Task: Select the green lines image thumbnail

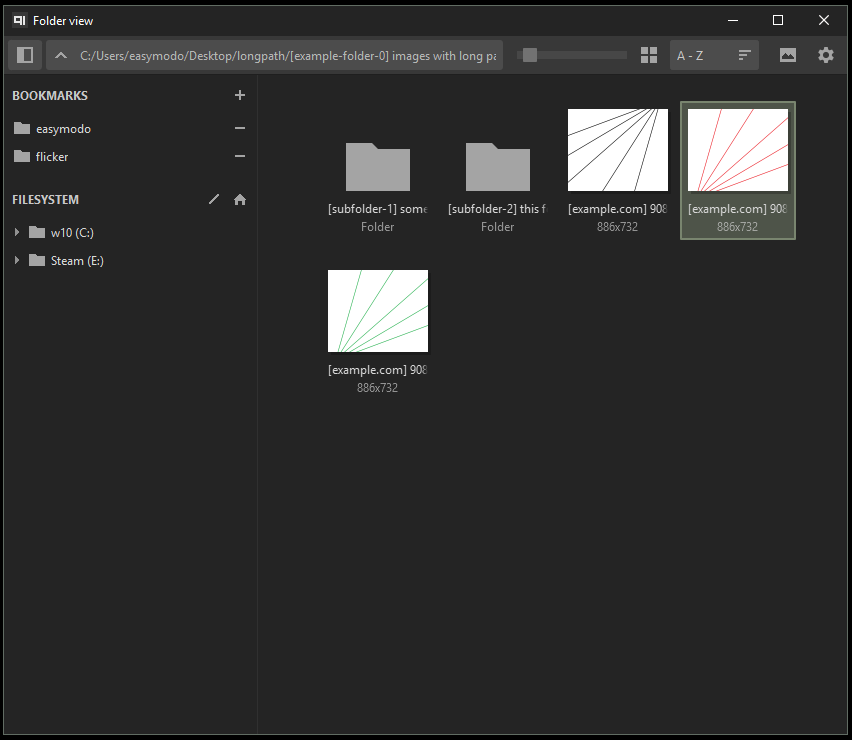Action: tap(378, 311)
